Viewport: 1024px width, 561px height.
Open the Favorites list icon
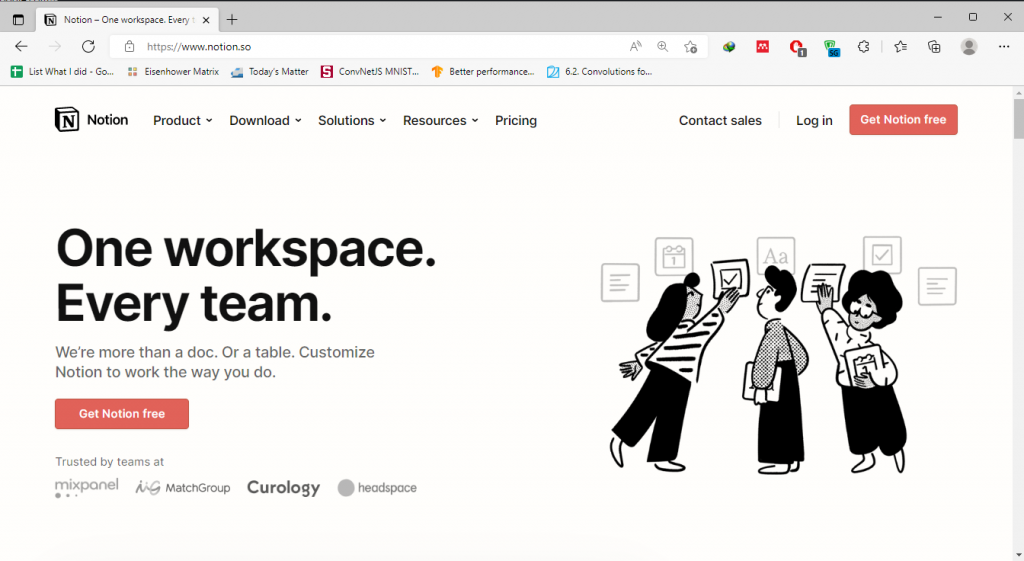[901, 46]
